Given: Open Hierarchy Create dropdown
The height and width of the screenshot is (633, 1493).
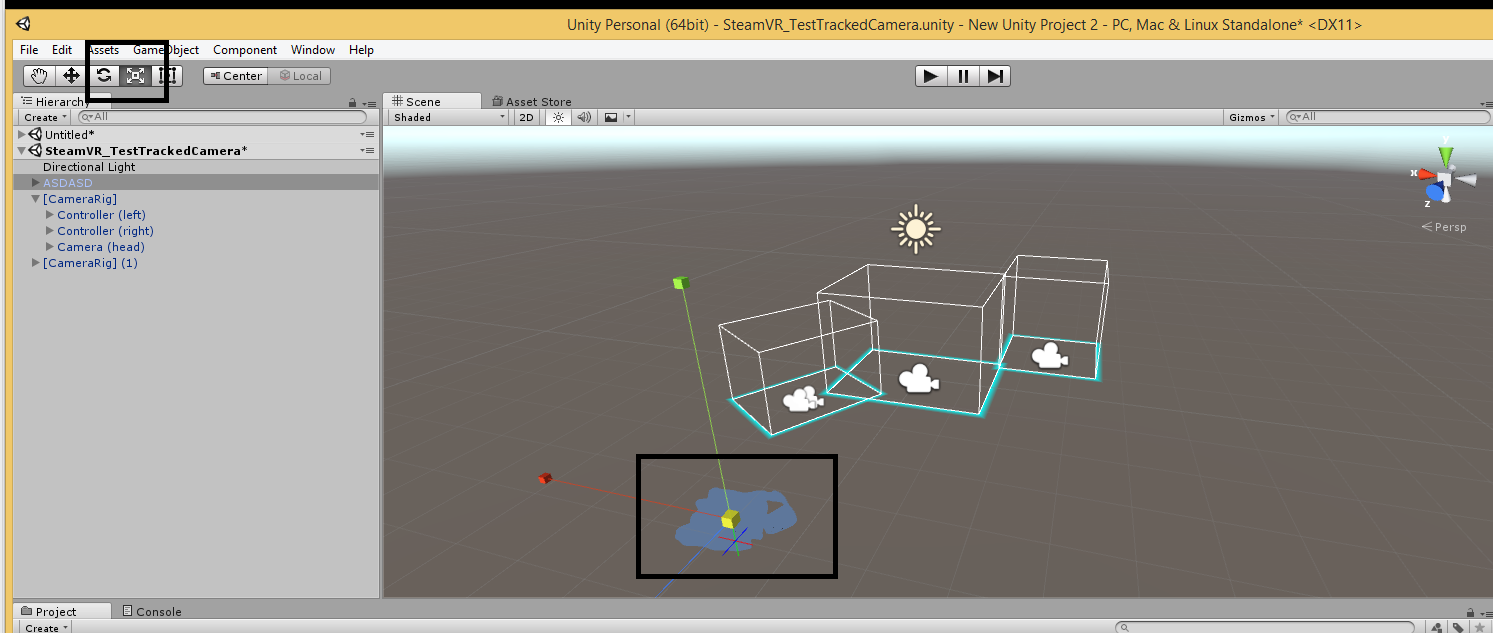Looking at the screenshot, I should 45,117.
